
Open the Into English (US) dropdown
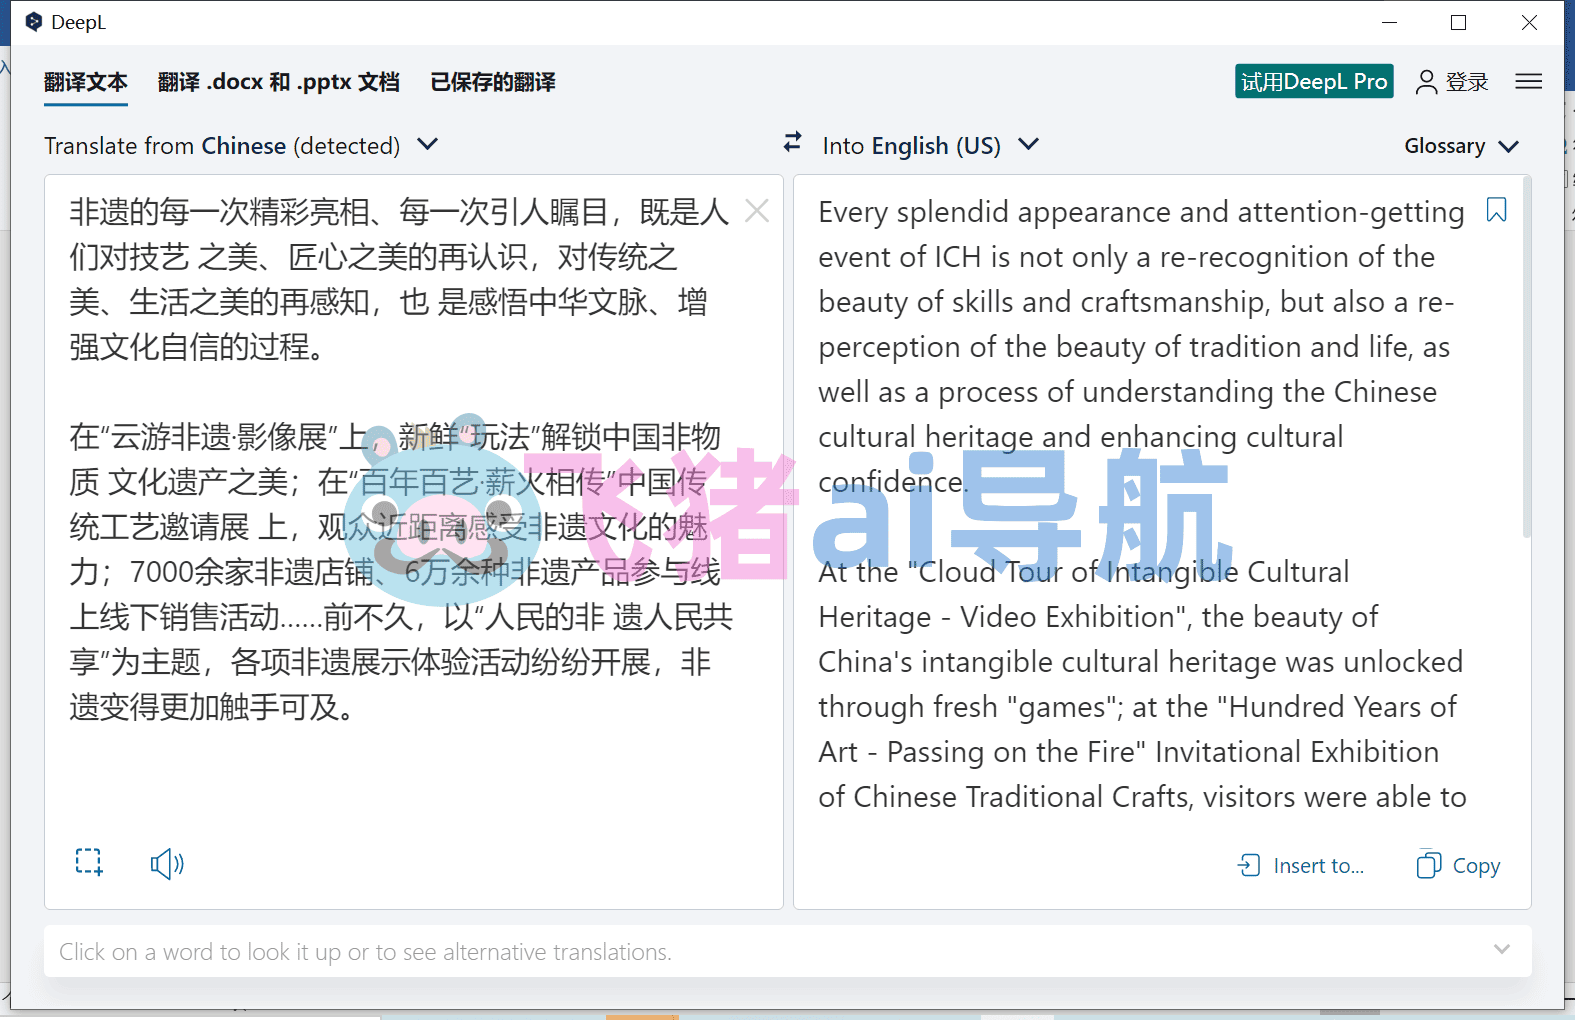pyautogui.click(x=930, y=146)
